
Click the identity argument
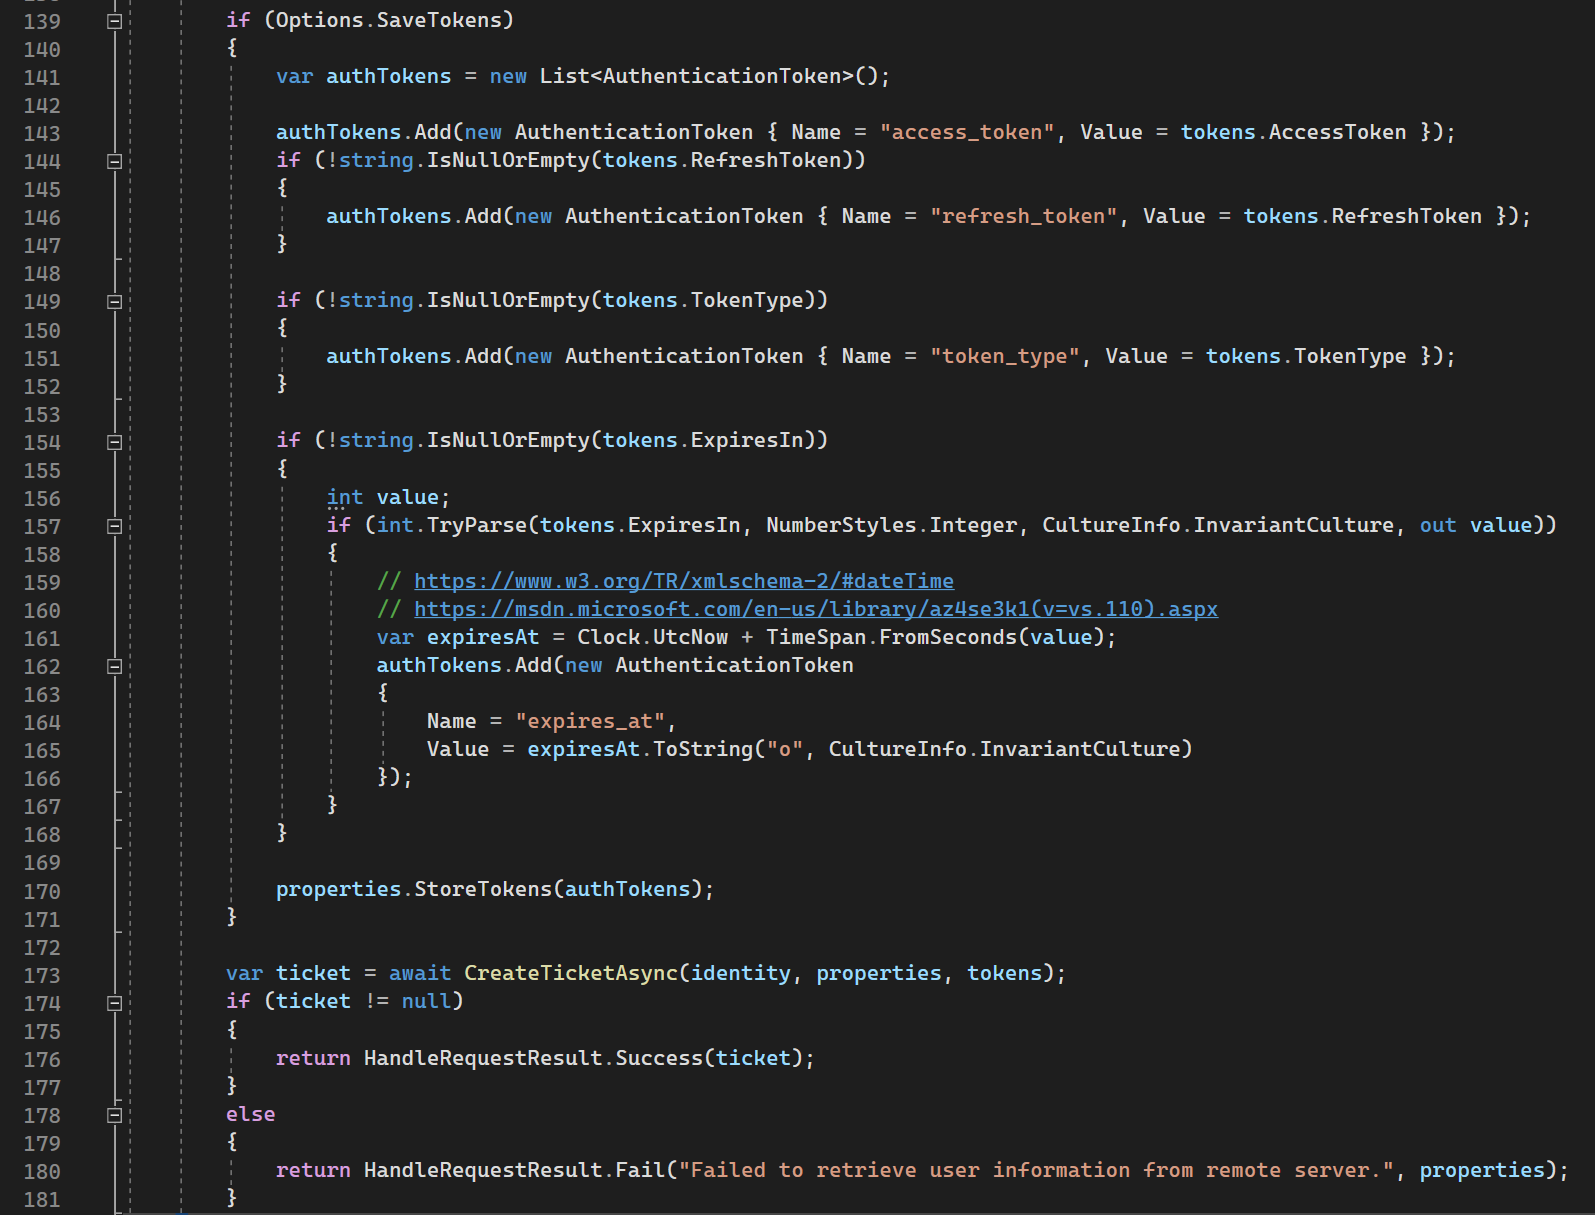click(741, 973)
